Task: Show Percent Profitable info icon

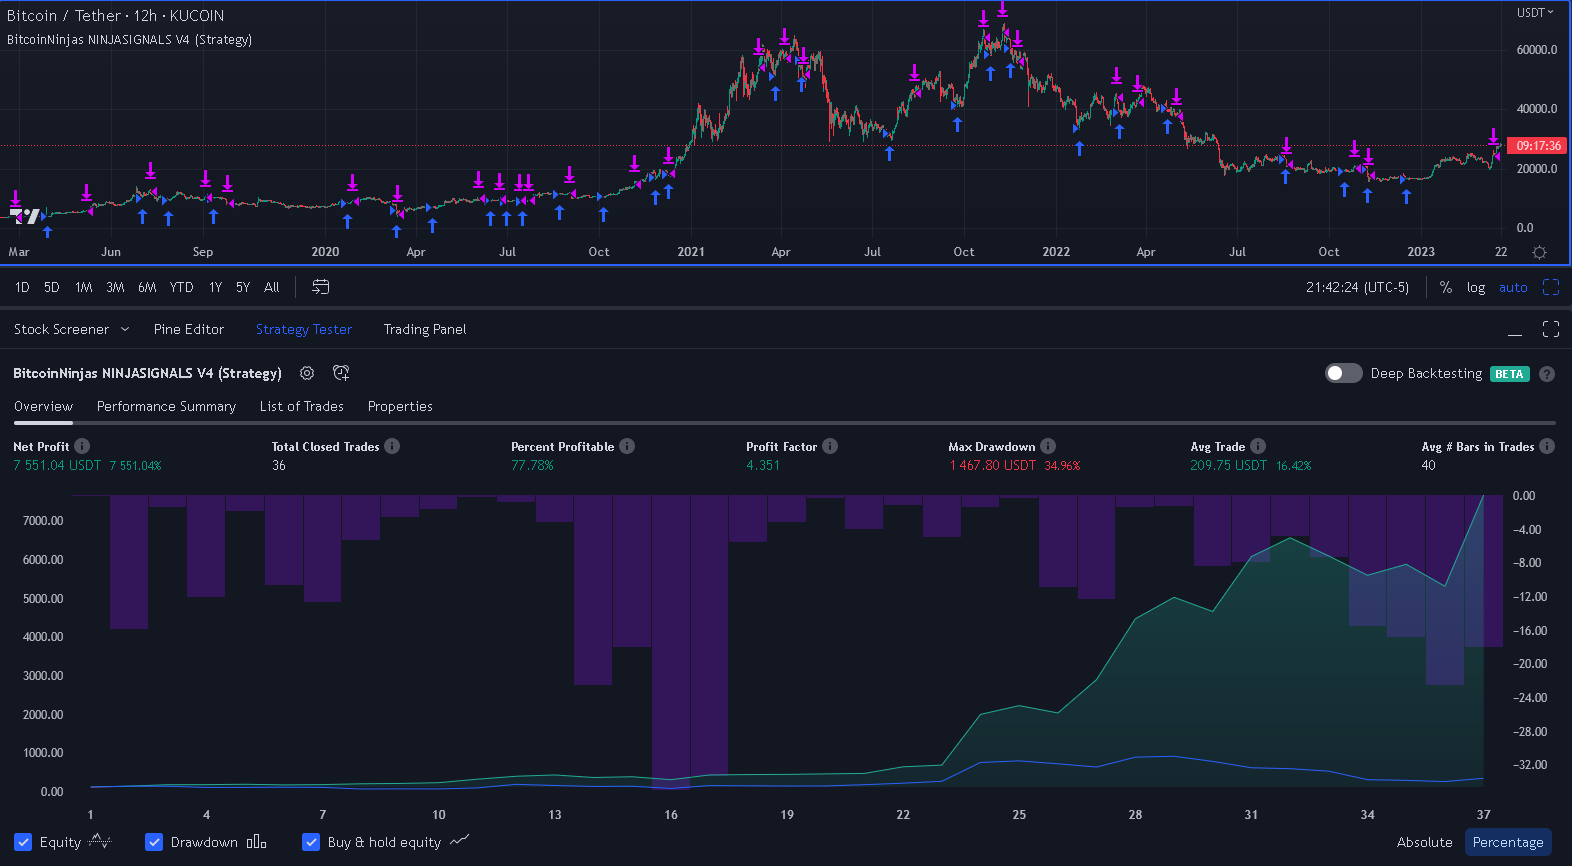Action: click(x=627, y=446)
